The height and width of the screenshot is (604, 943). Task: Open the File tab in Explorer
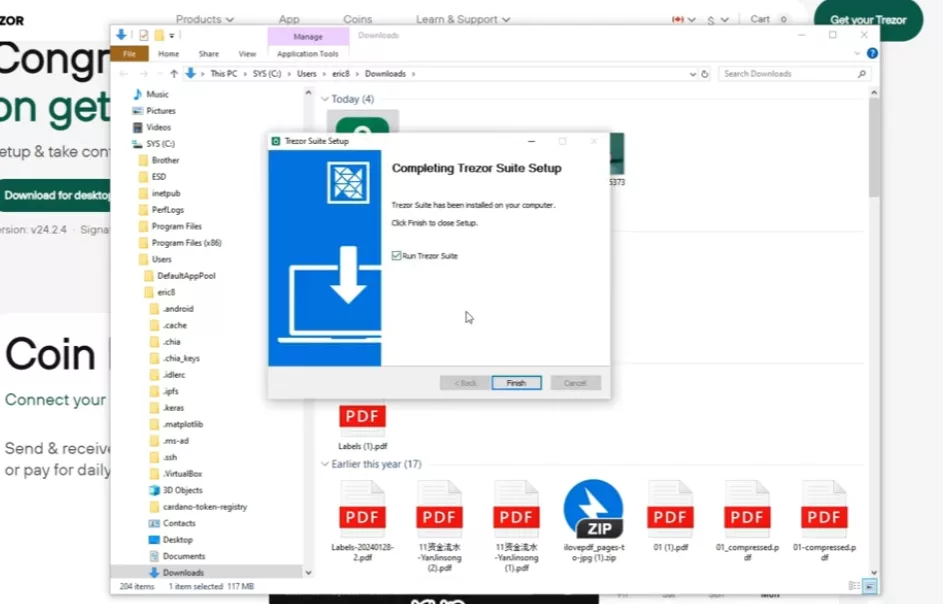129,54
